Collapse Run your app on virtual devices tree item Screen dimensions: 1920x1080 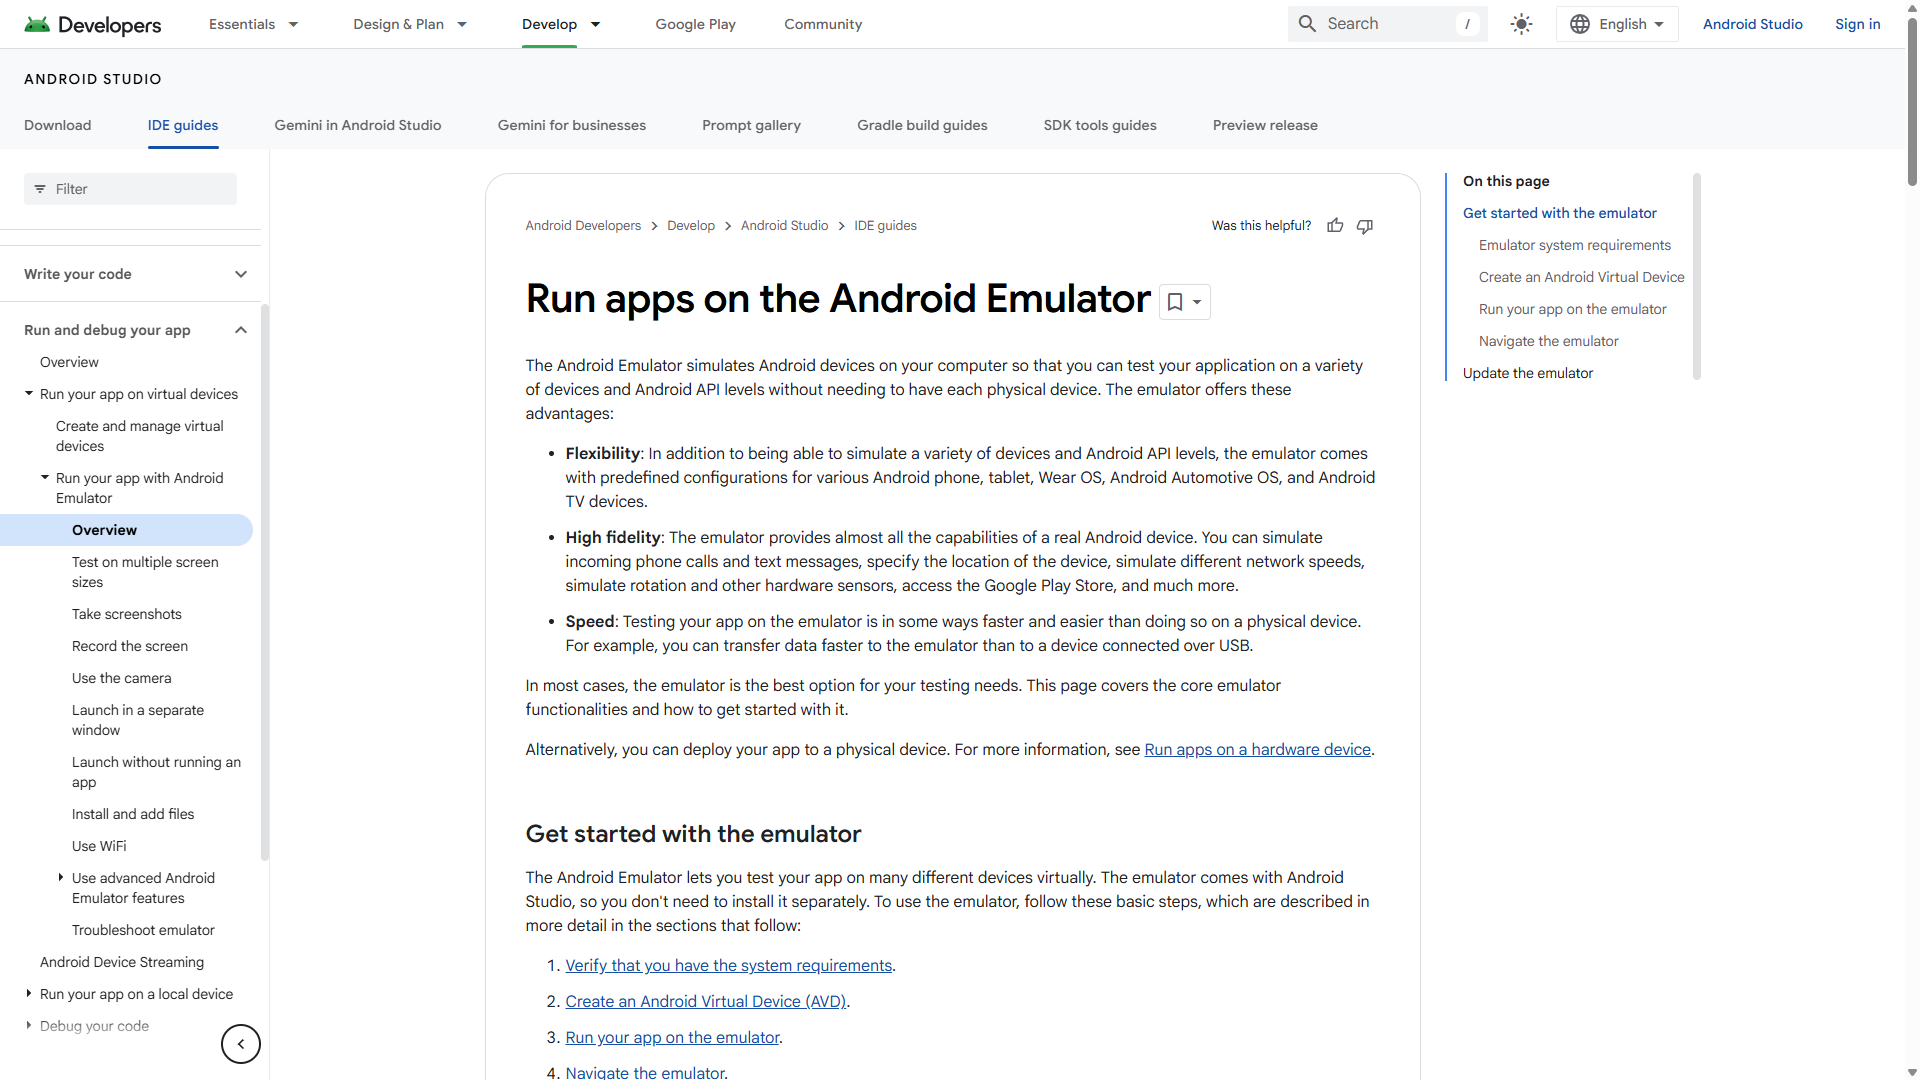[29, 394]
